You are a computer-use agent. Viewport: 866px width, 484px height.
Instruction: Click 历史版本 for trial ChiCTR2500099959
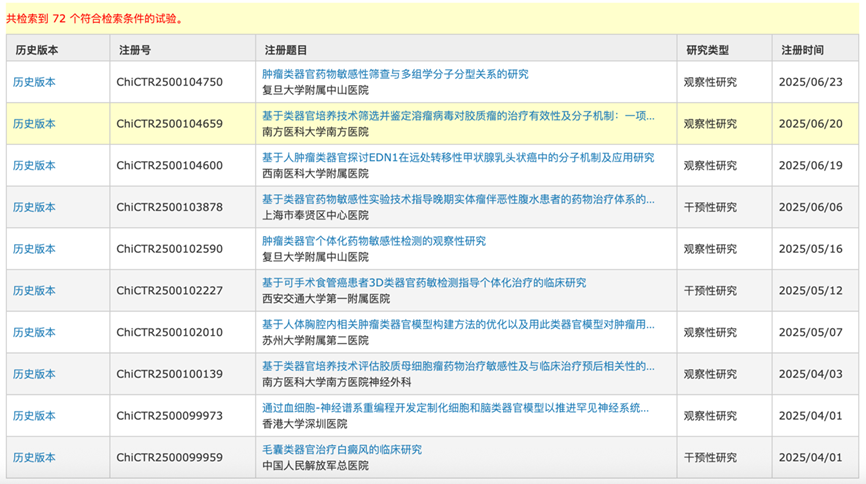tap(34, 457)
